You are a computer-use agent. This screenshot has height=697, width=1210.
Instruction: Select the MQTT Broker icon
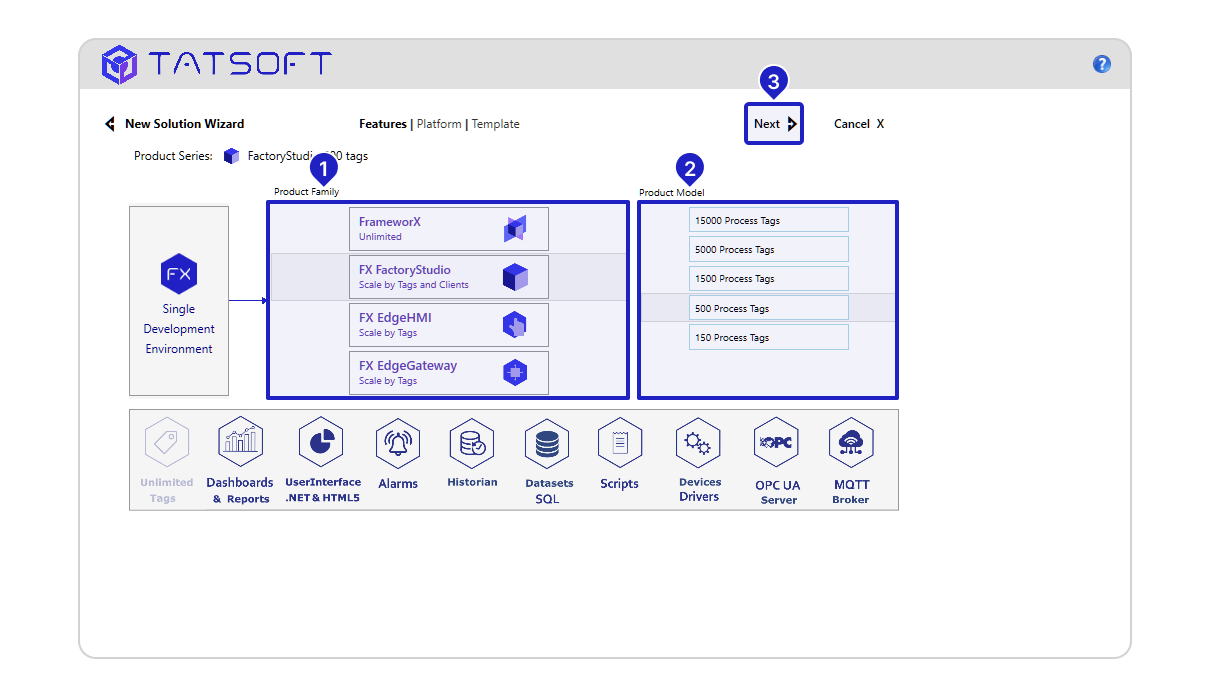point(851,443)
